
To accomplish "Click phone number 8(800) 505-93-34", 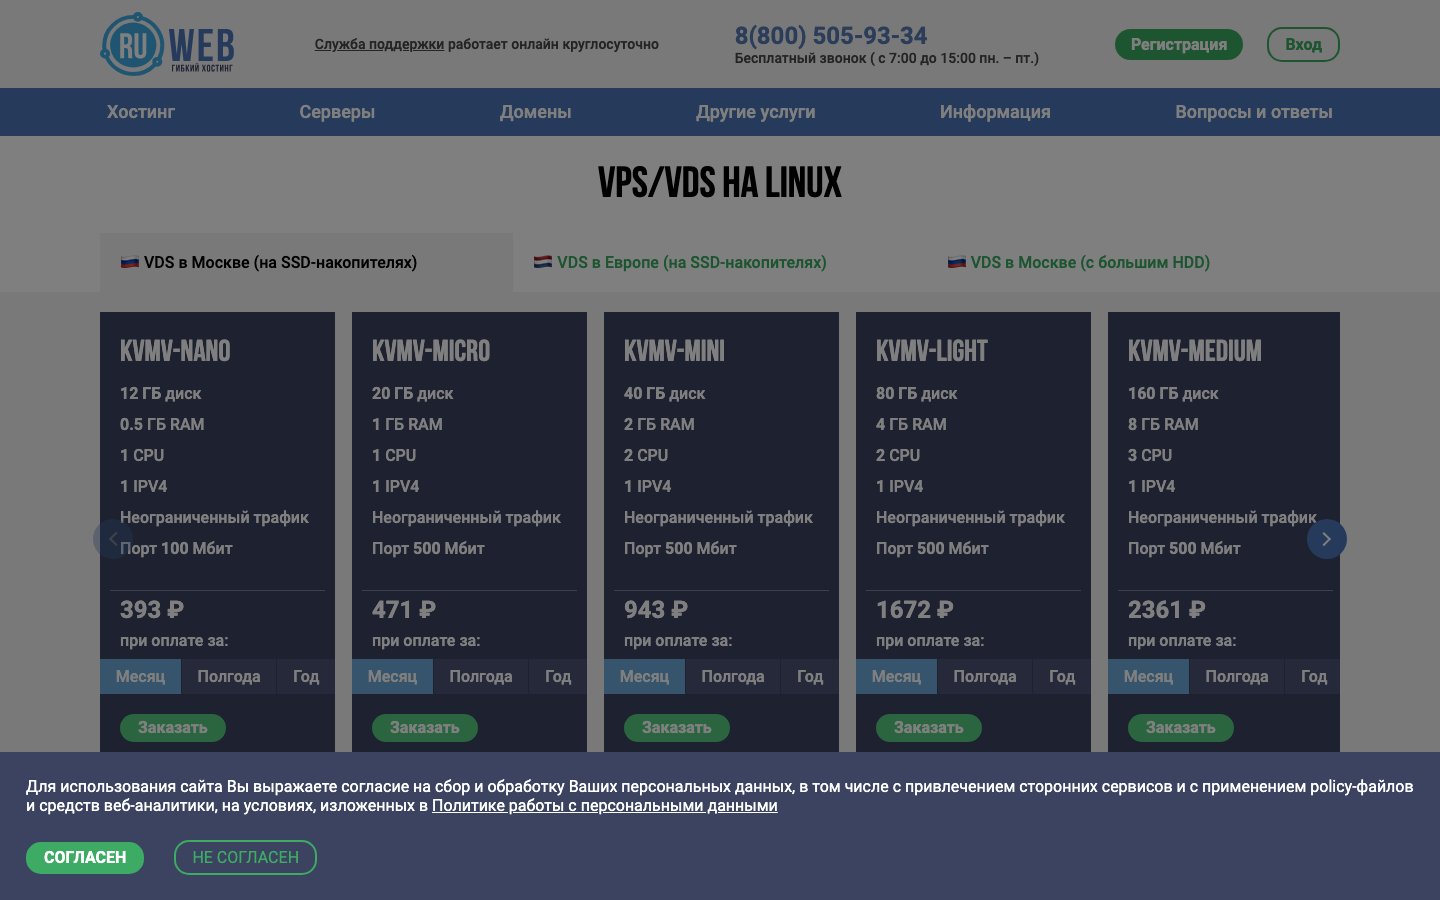I will click(x=831, y=36).
